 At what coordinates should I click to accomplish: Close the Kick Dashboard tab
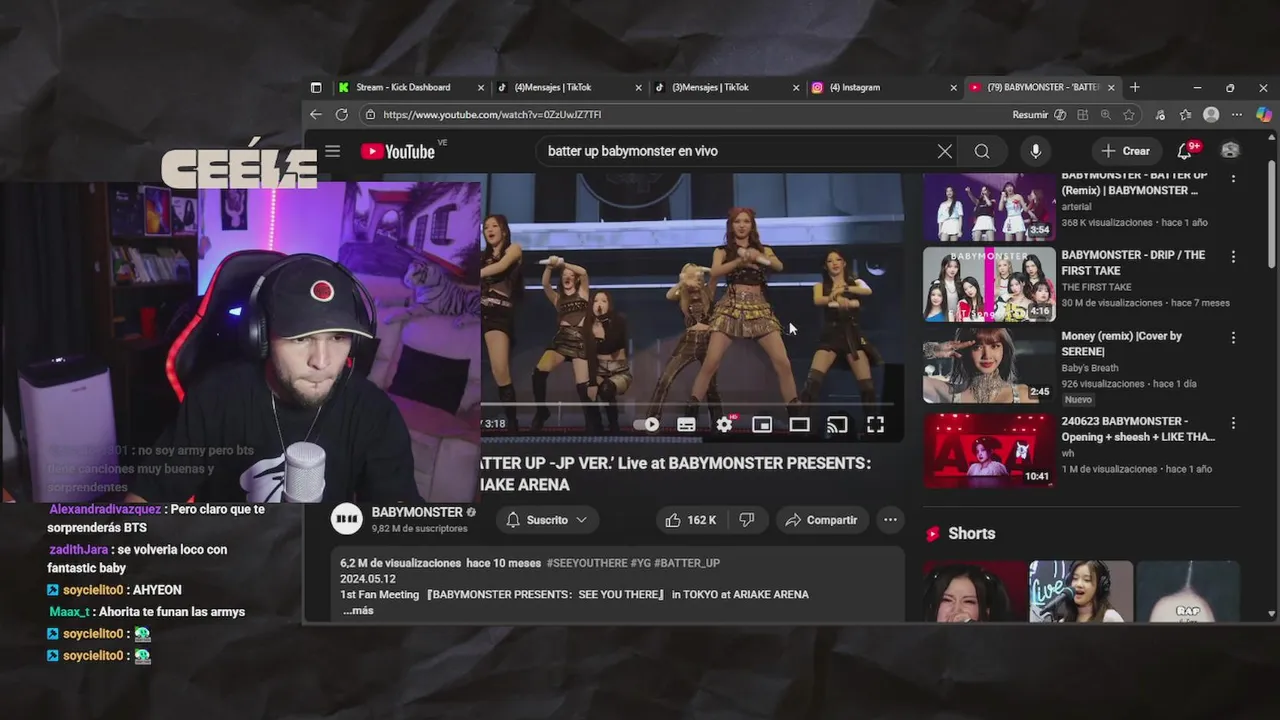click(481, 88)
